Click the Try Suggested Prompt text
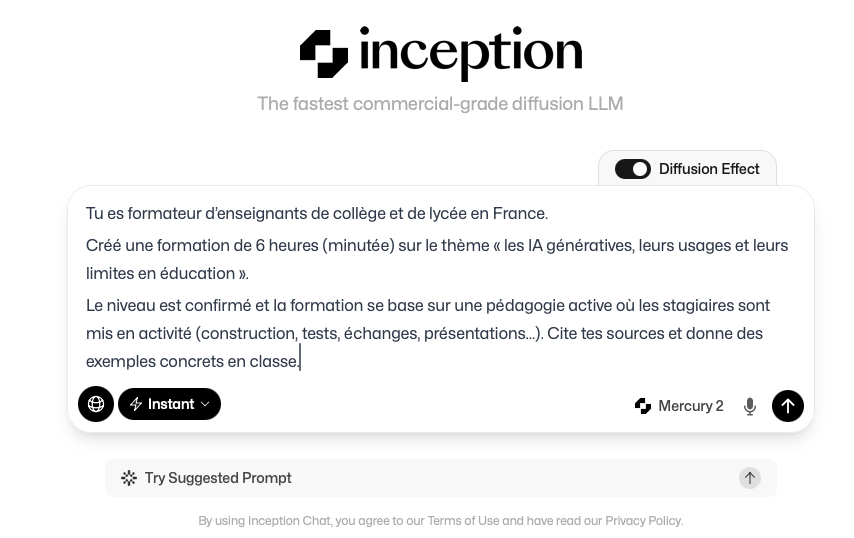 coord(218,478)
